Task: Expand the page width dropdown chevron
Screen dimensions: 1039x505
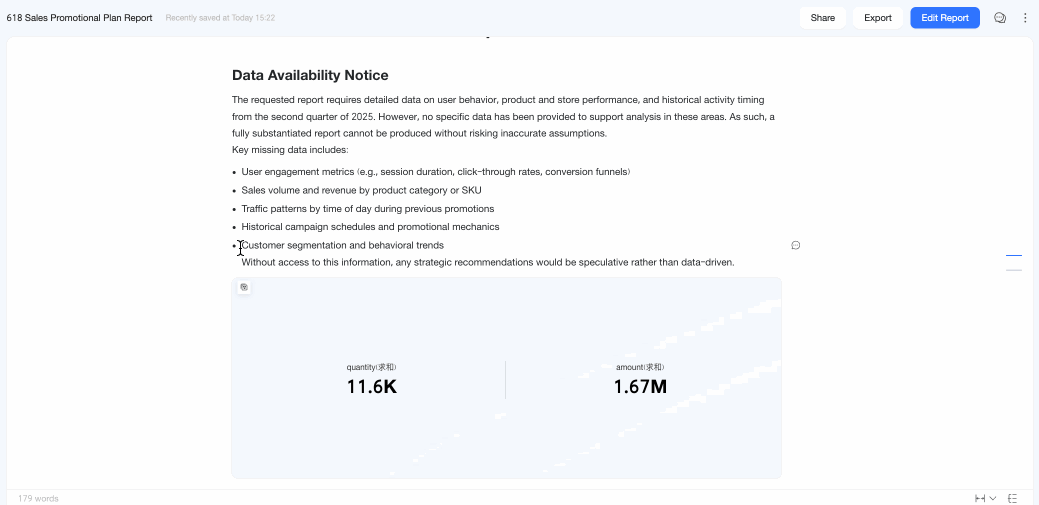Action: pyautogui.click(x=993, y=498)
